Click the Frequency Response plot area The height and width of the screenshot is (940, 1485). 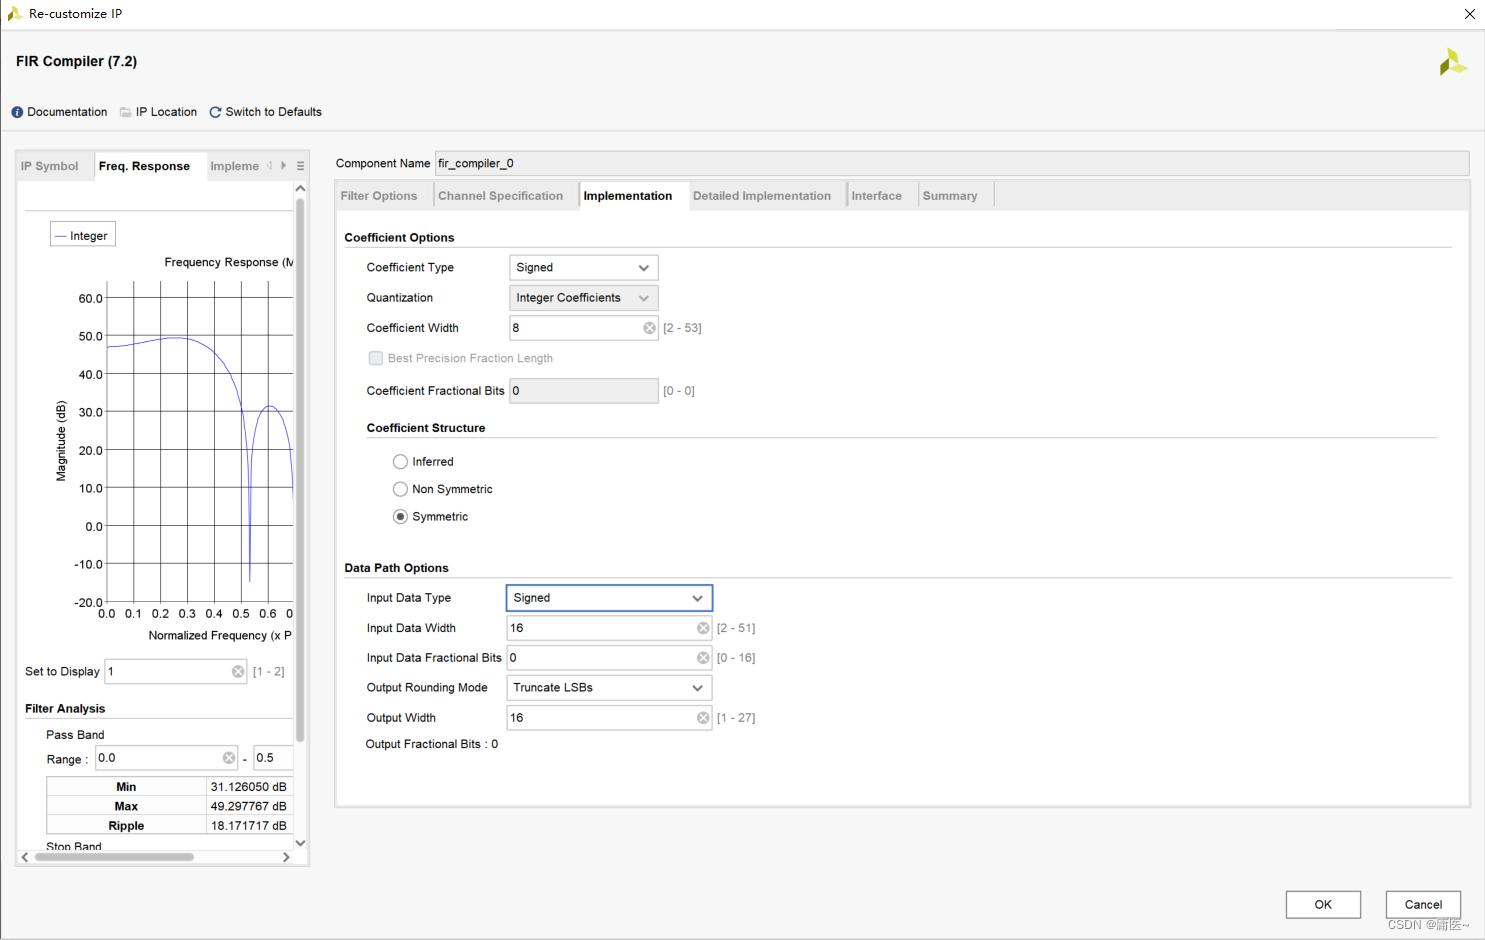point(199,441)
